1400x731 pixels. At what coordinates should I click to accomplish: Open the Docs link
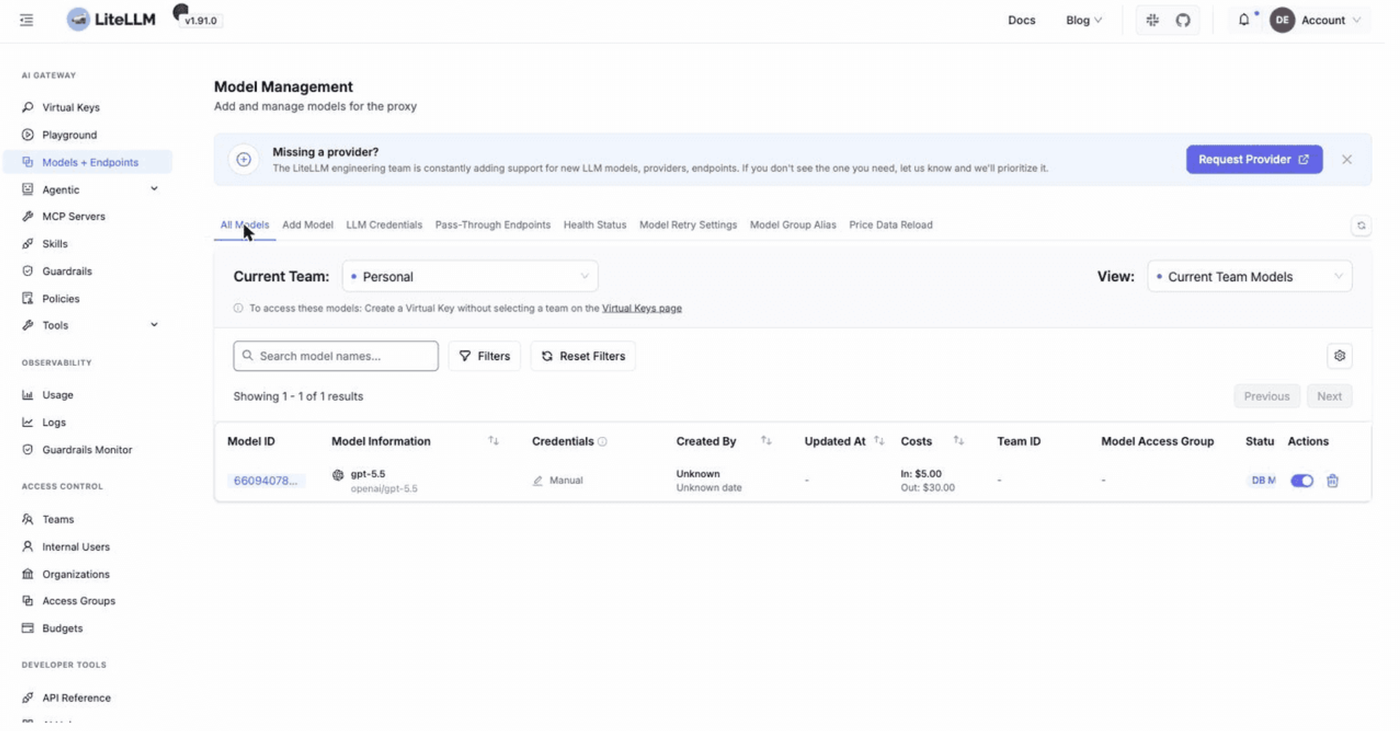click(x=1022, y=20)
